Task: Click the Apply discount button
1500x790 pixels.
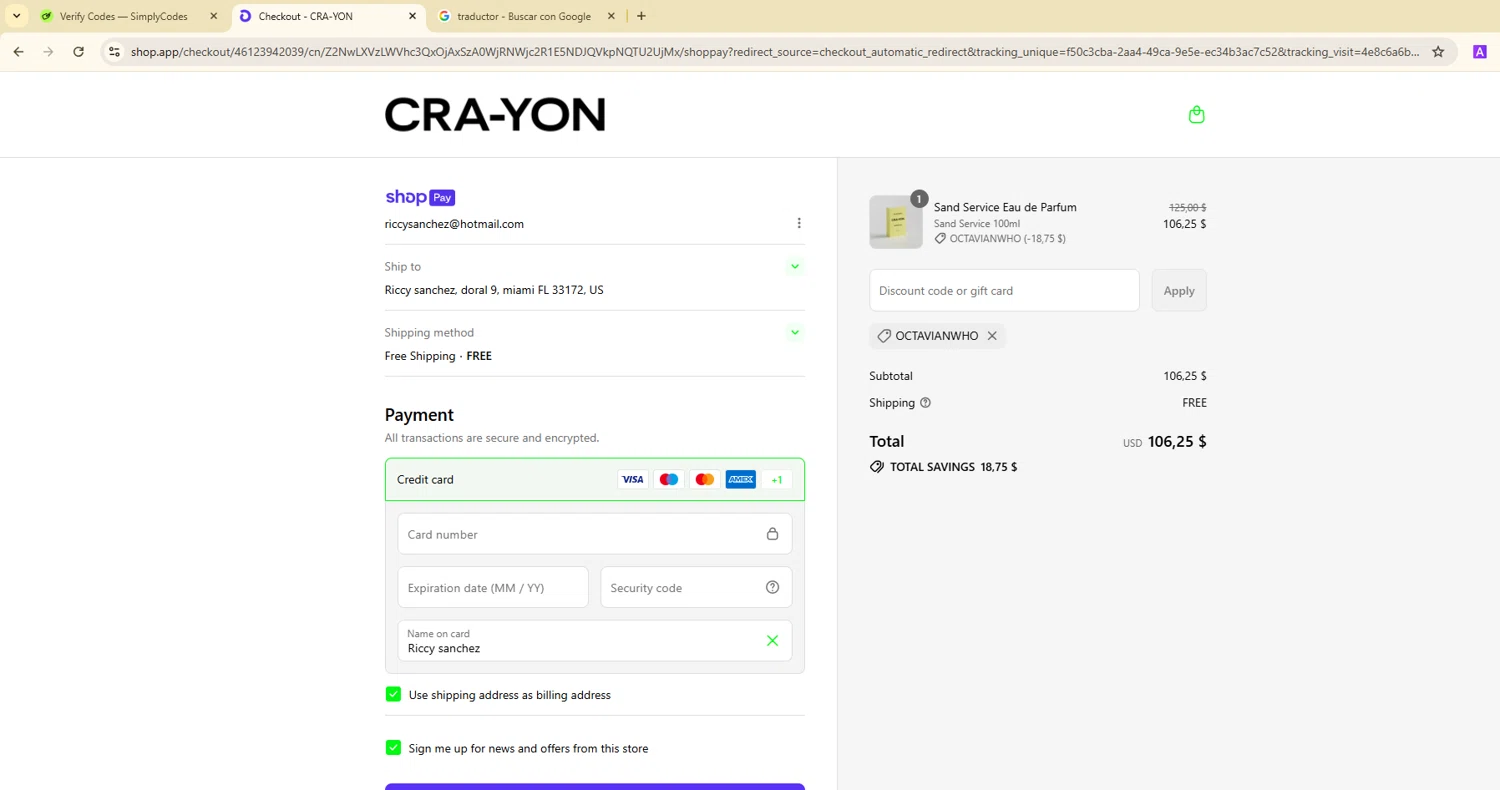Action: (x=1179, y=290)
